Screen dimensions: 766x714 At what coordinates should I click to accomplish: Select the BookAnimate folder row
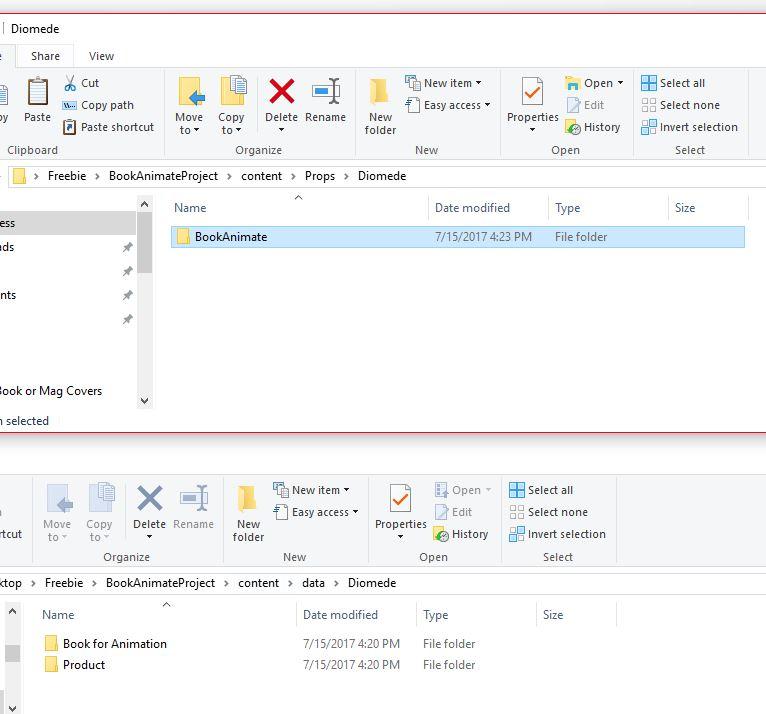(x=458, y=237)
